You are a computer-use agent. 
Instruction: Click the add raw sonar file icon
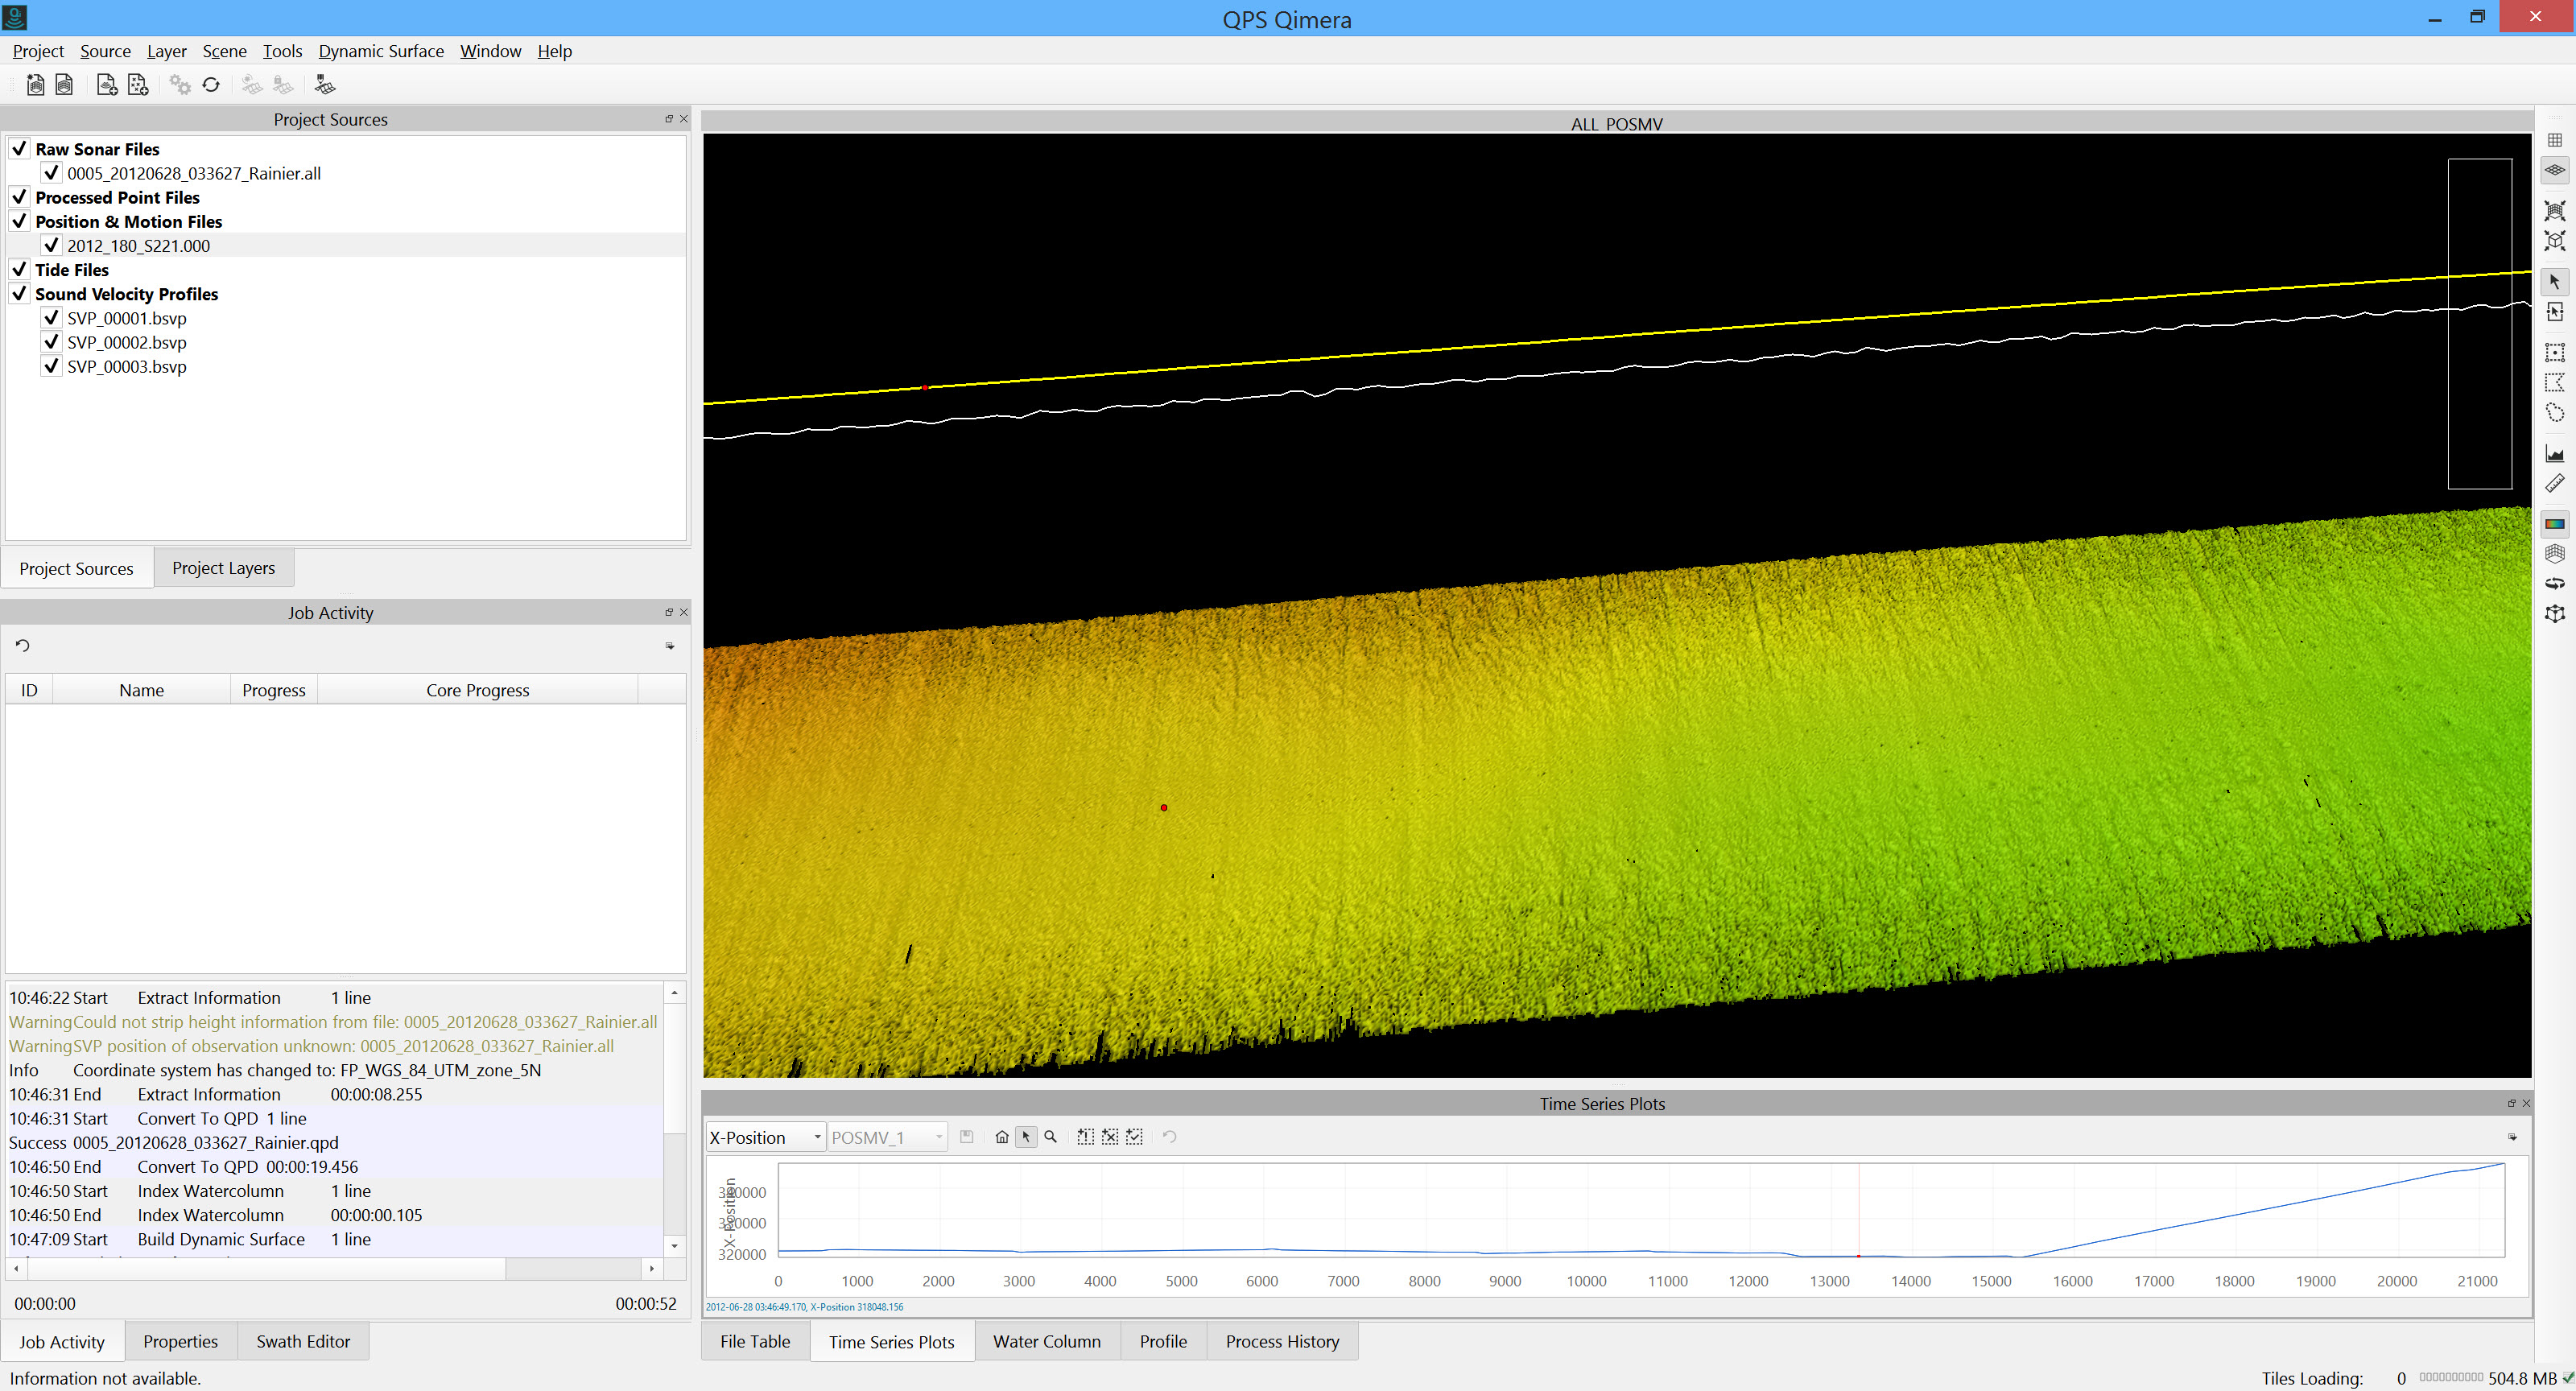click(106, 85)
